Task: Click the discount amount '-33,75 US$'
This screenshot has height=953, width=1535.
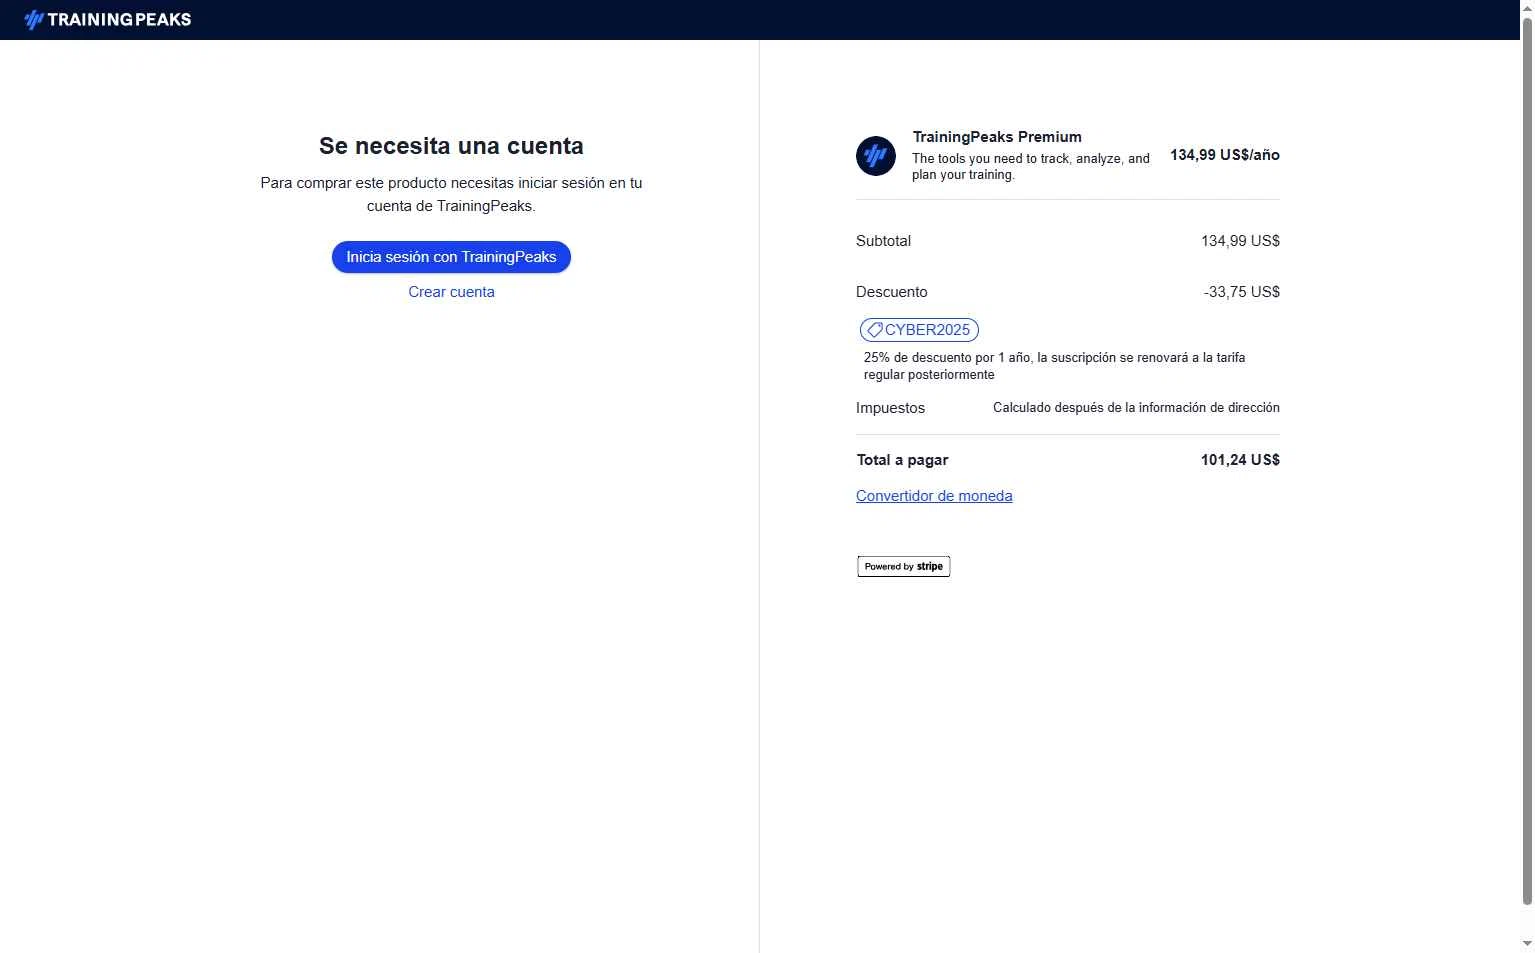Action: 1242,292
